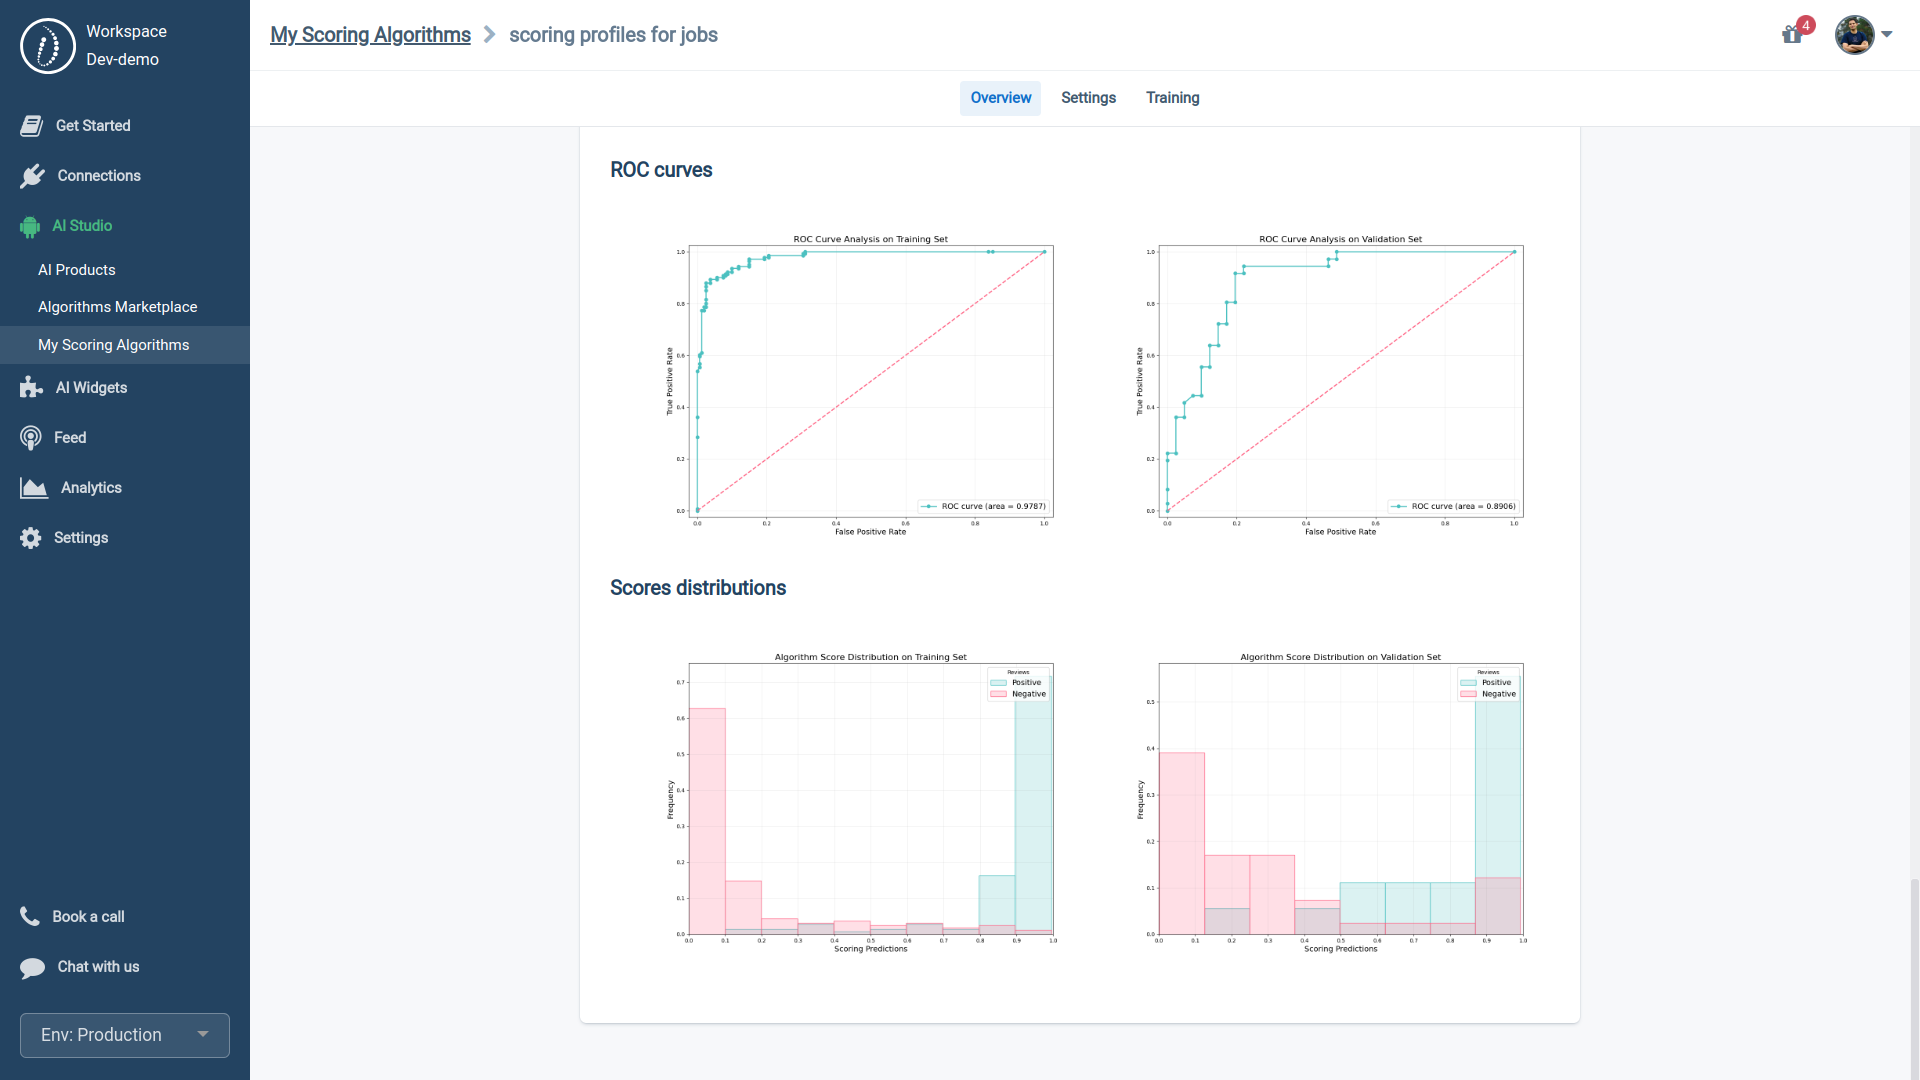Screen dimensions: 1920x1080
Task: Open the gift notifications icon
Action: [1792, 35]
